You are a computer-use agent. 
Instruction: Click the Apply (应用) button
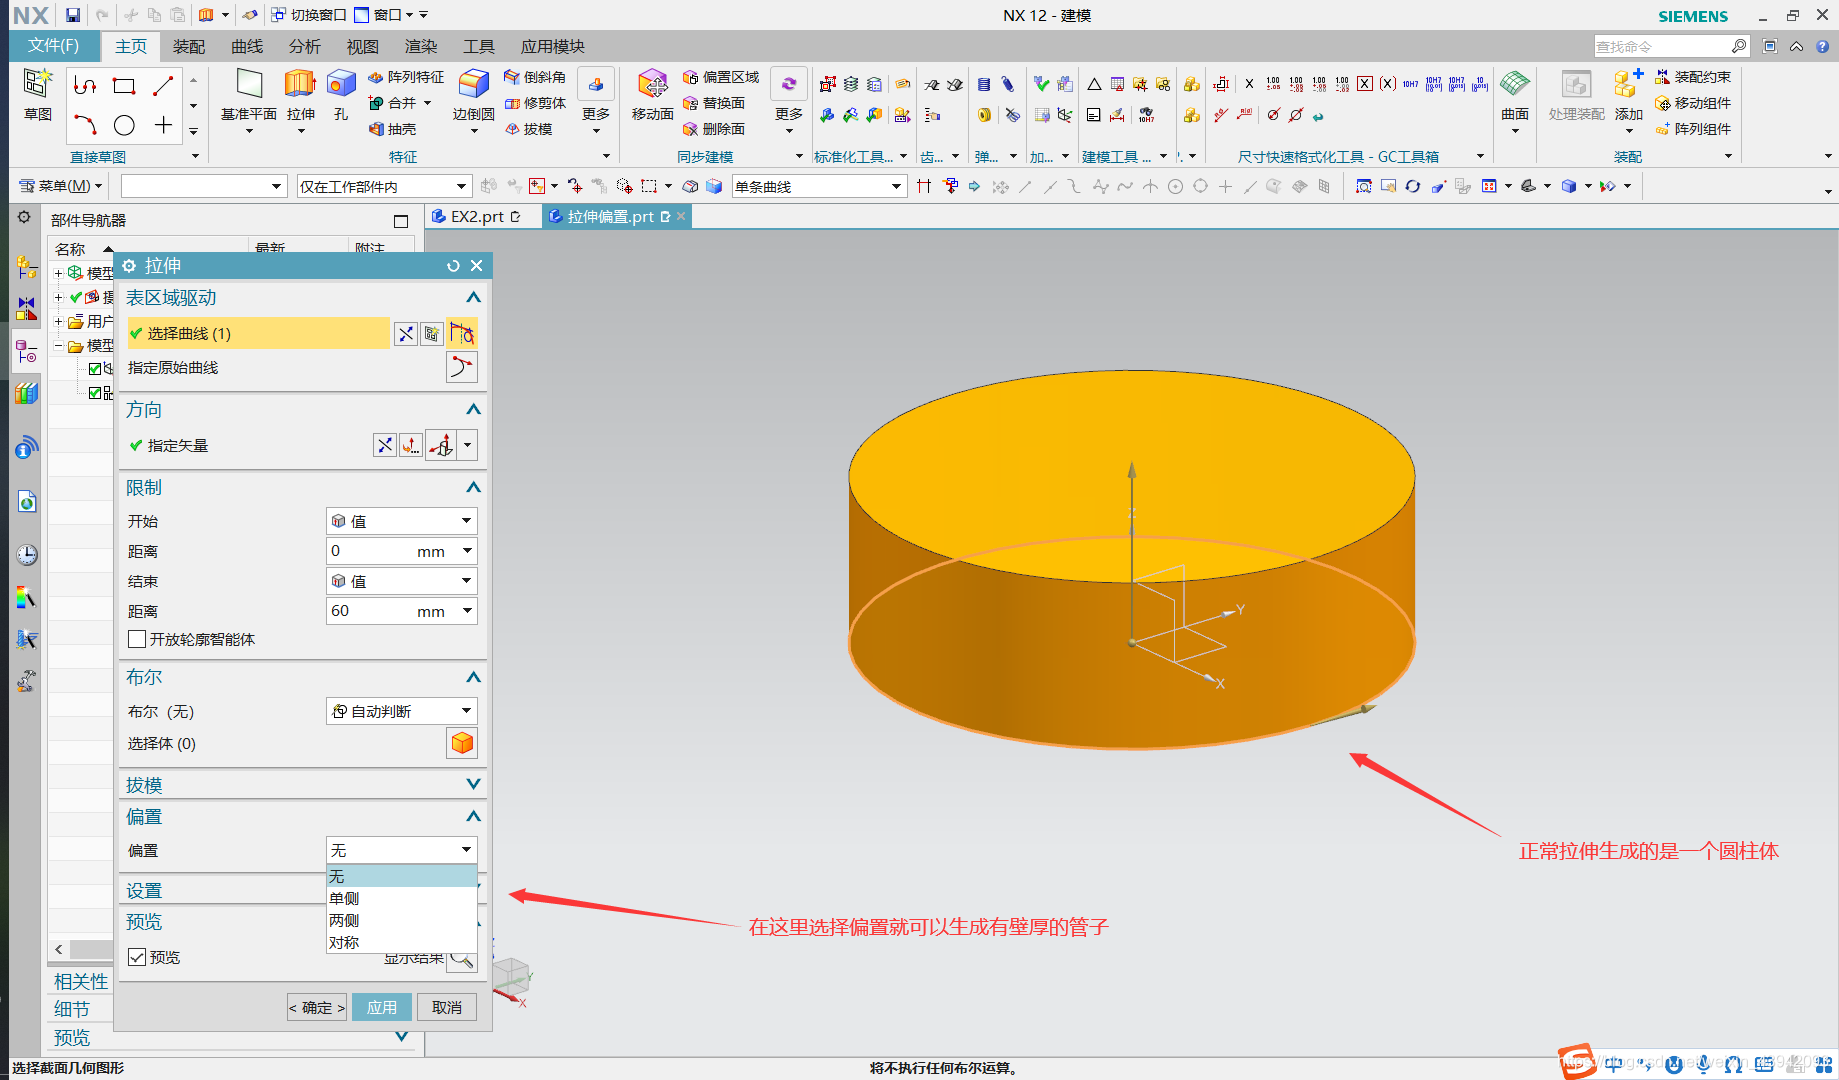coord(382,1007)
